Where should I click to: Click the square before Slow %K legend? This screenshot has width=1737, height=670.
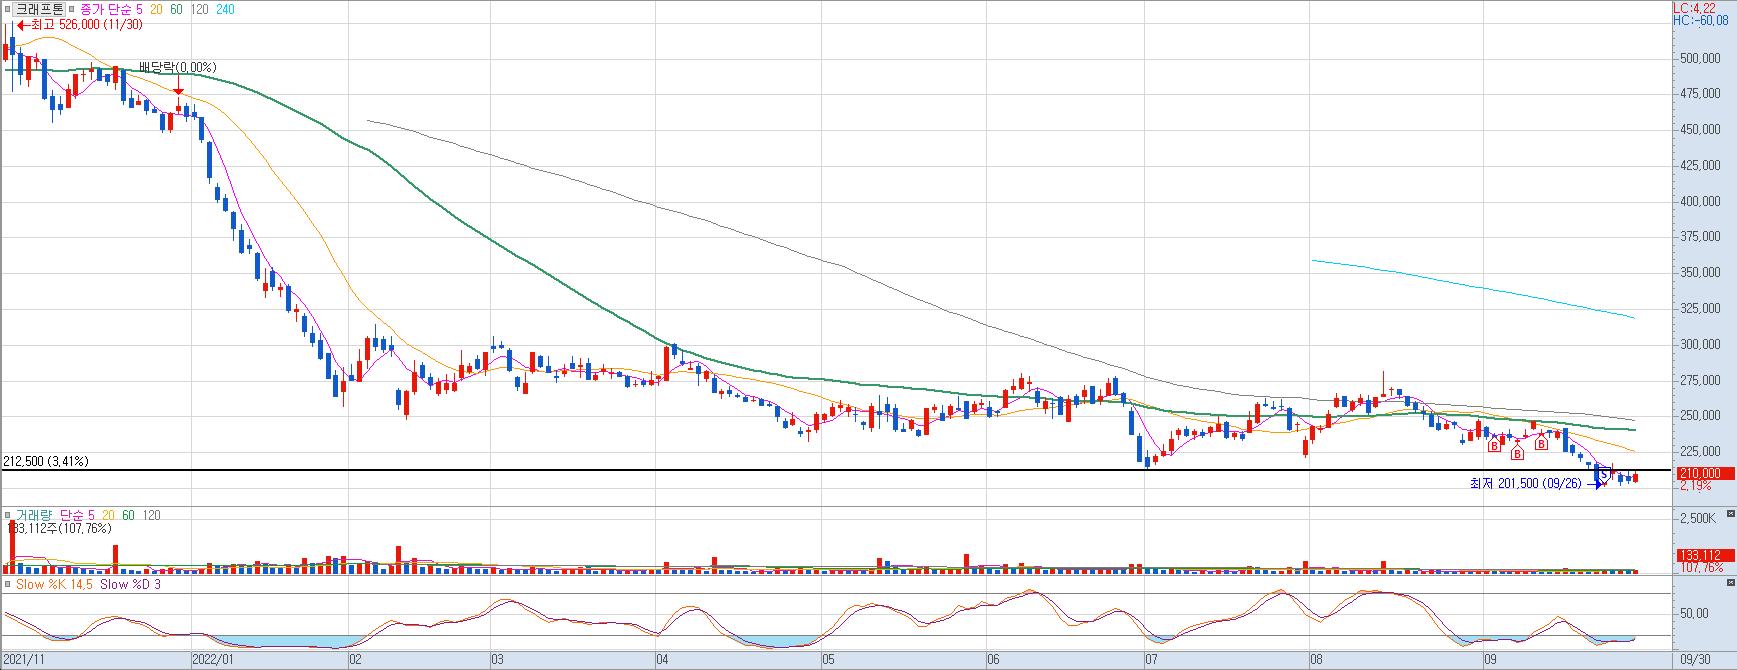[x=7, y=584]
